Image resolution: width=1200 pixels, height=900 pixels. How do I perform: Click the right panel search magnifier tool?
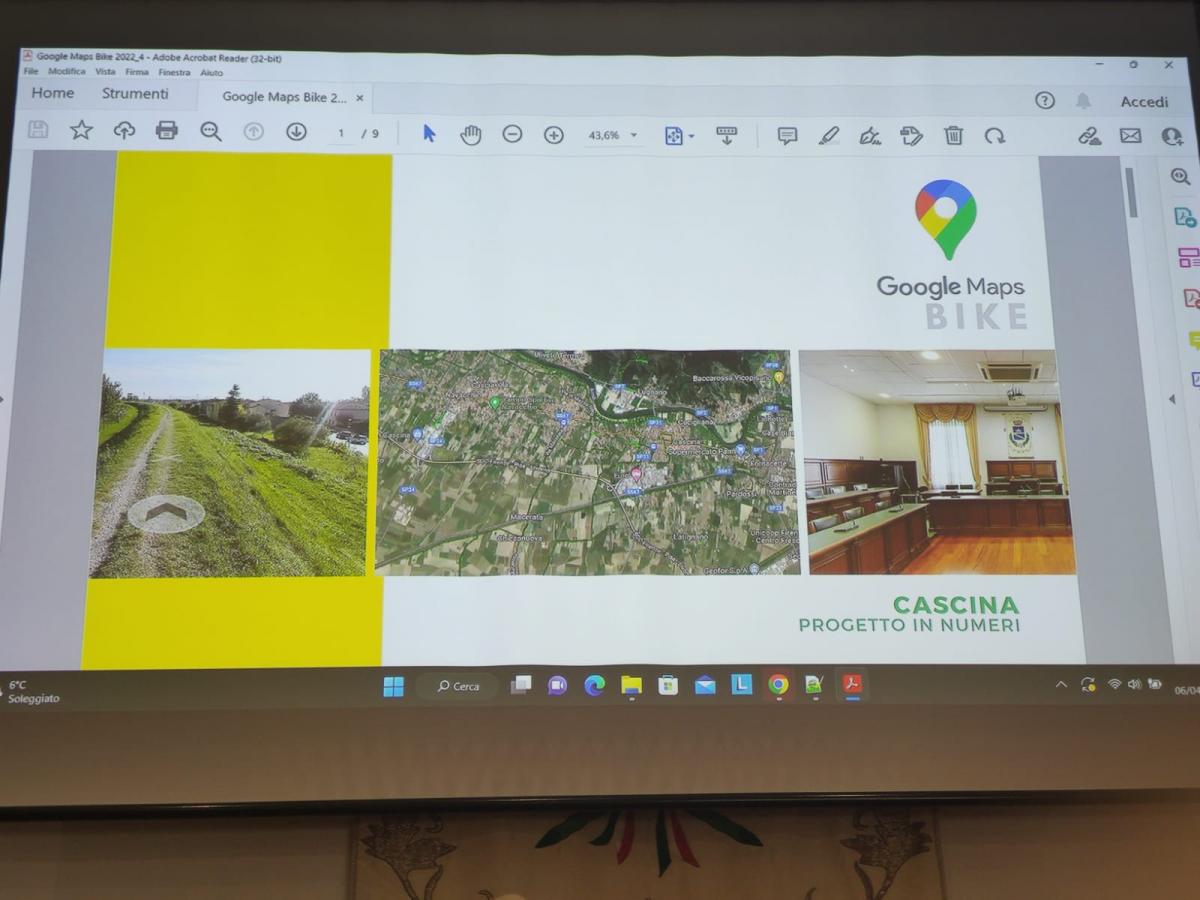click(x=1180, y=177)
